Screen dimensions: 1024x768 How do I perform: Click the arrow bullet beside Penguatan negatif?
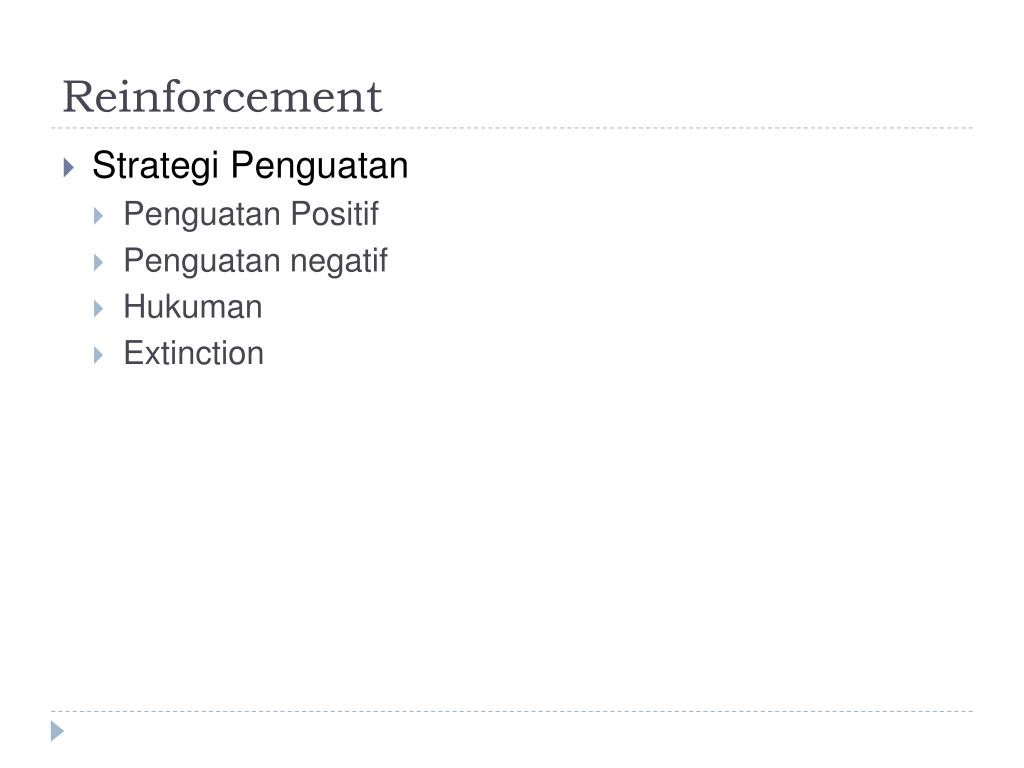click(x=99, y=263)
